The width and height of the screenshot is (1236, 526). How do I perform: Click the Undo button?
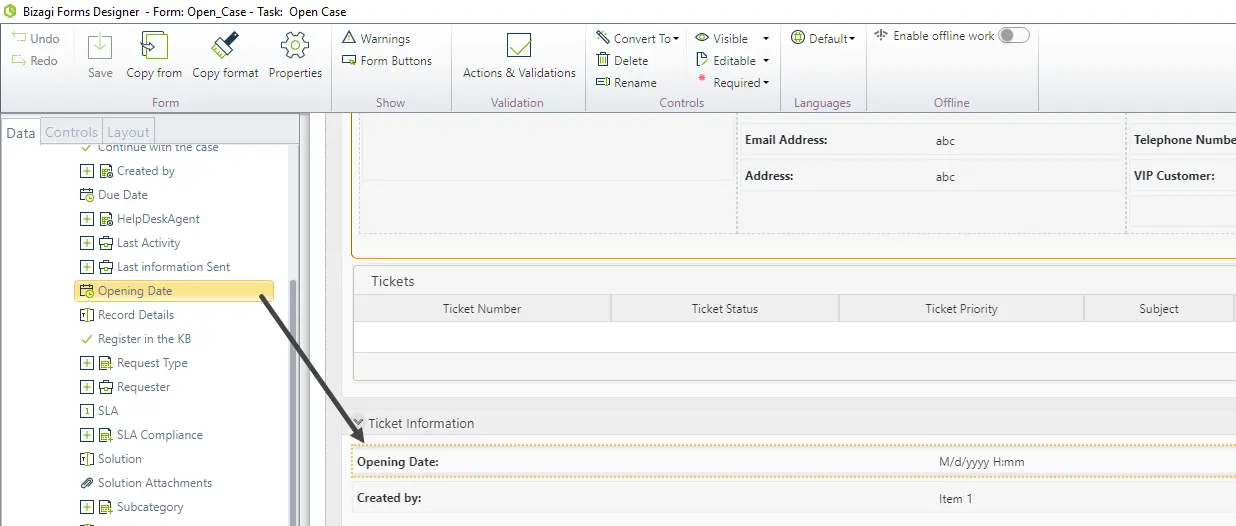tap(36, 38)
